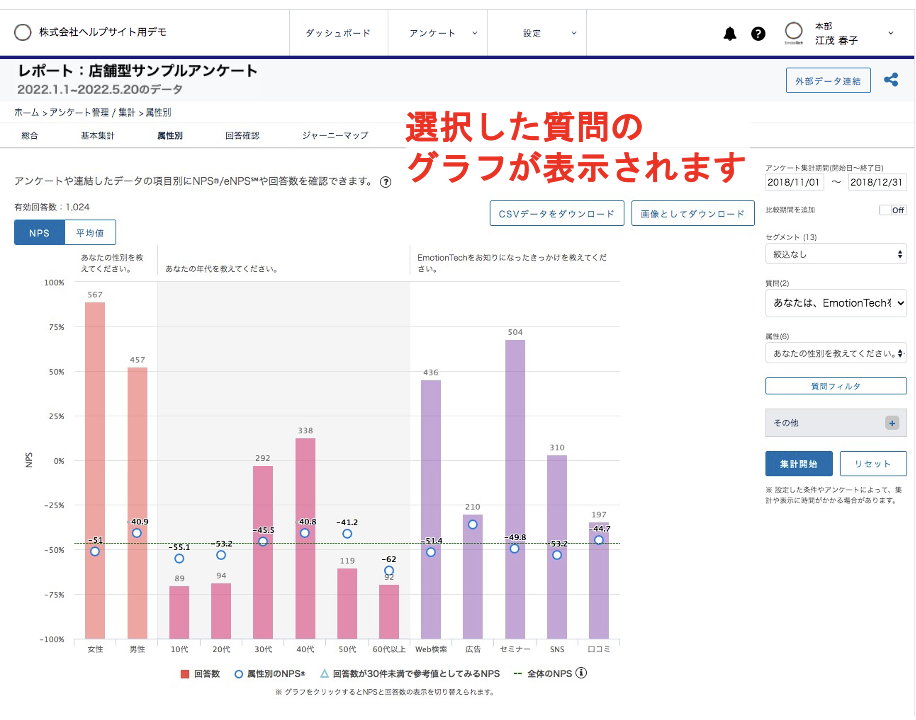Switch the 比較期間を追加 toggle on
916x720 pixels.
893,210
